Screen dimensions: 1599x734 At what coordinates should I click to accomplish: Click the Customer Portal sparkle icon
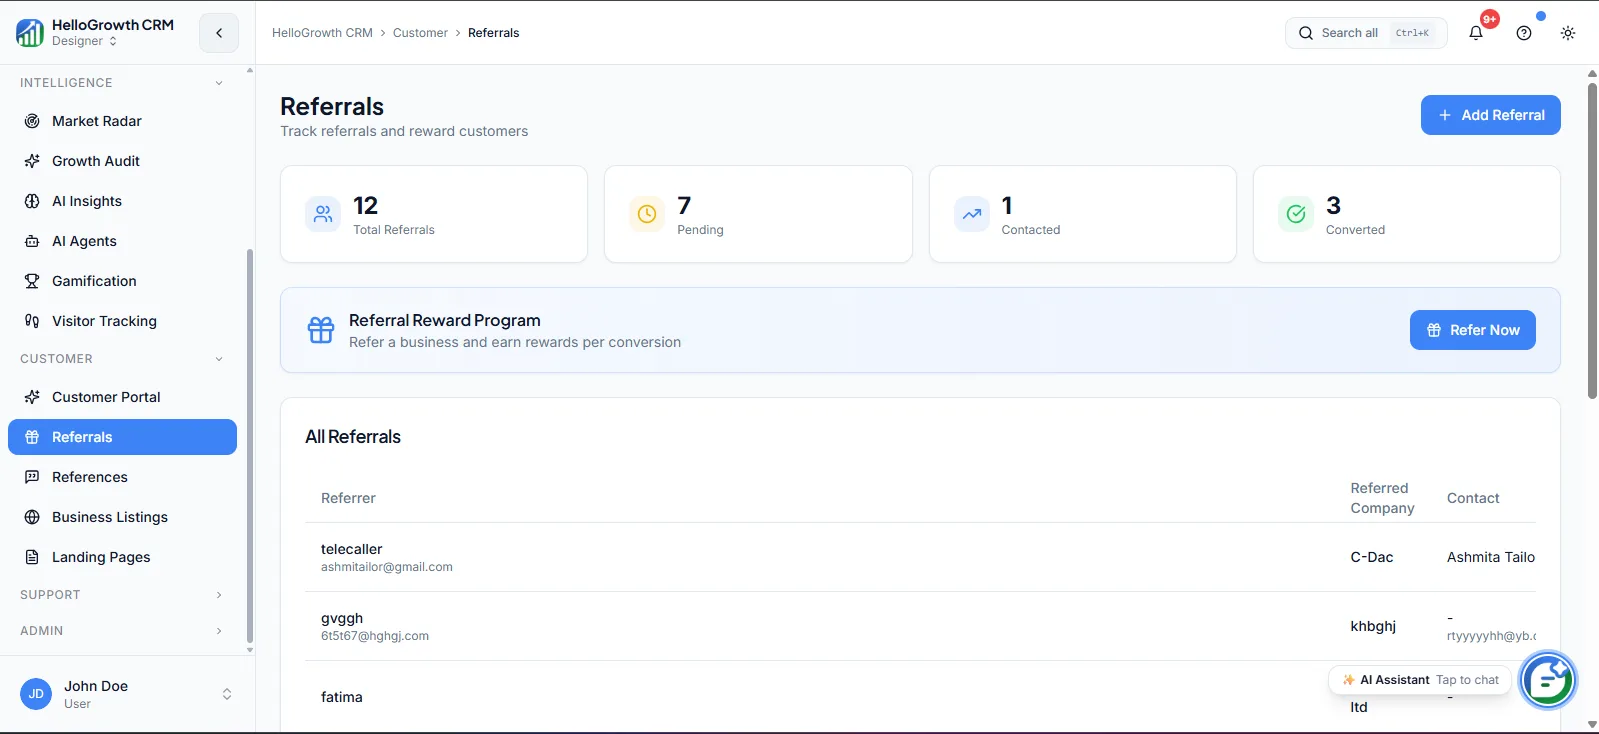(x=32, y=397)
